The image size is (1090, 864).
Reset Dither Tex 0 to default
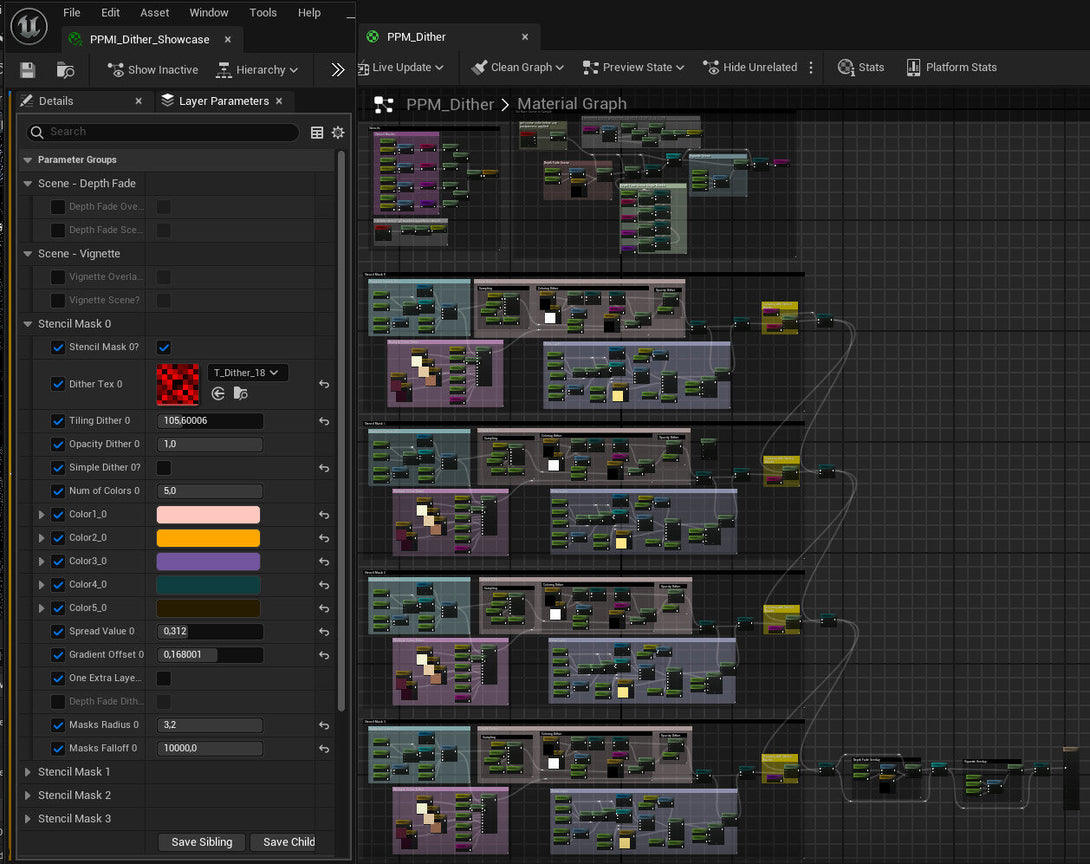click(324, 384)
